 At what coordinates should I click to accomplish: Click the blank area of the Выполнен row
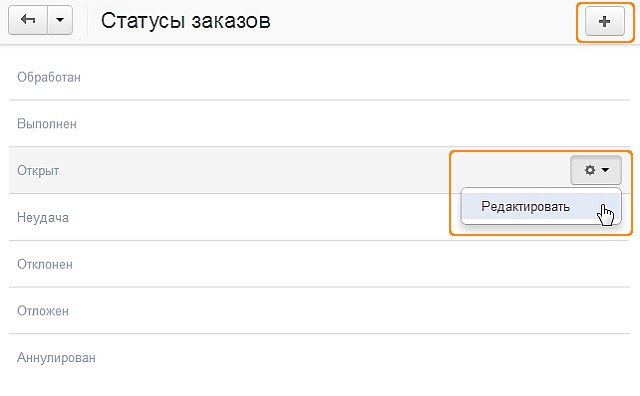pyautogui.click(x=353, y=124)
